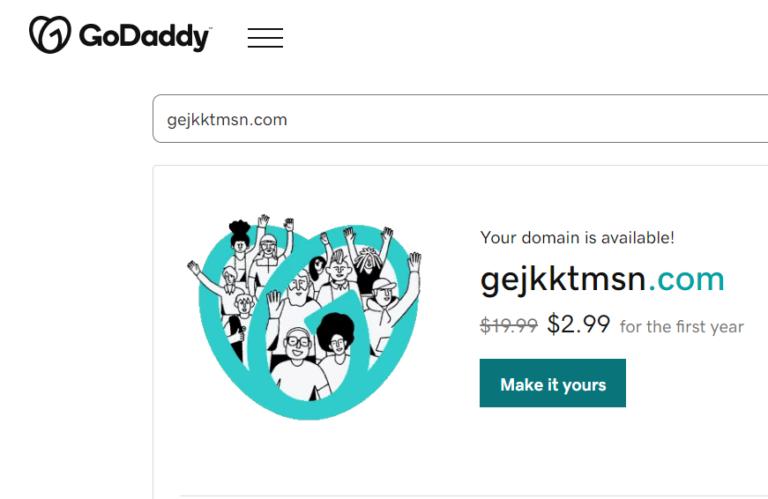The image size is (768, 499).
Task: Click the 'for the first year' text
Action: [681, 327]
